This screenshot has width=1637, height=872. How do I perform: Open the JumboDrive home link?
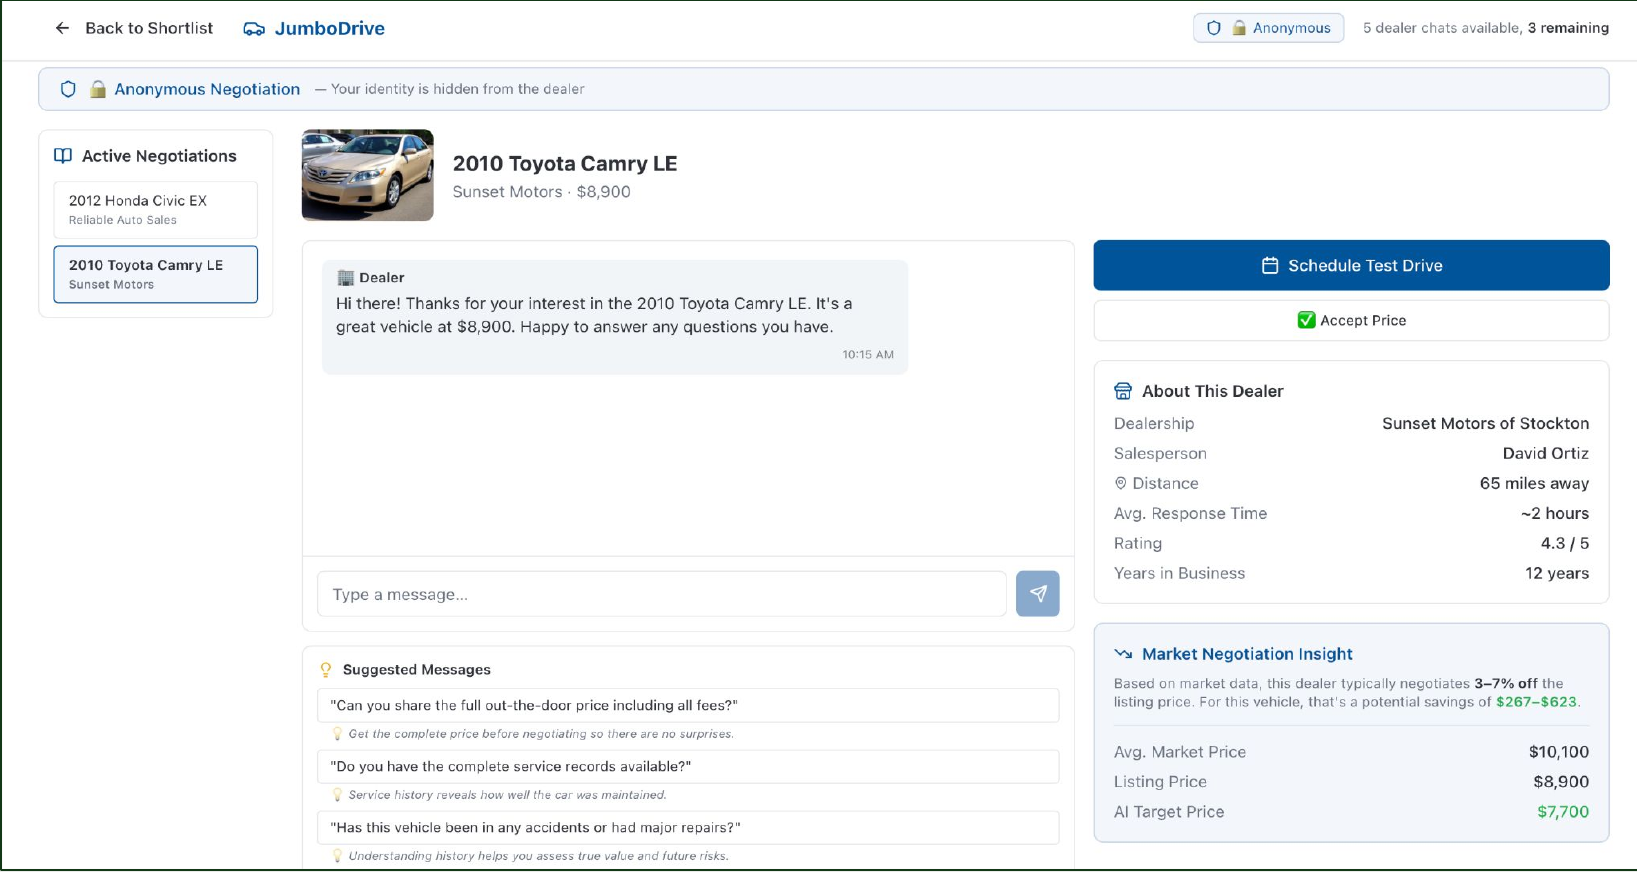(314, 29)
